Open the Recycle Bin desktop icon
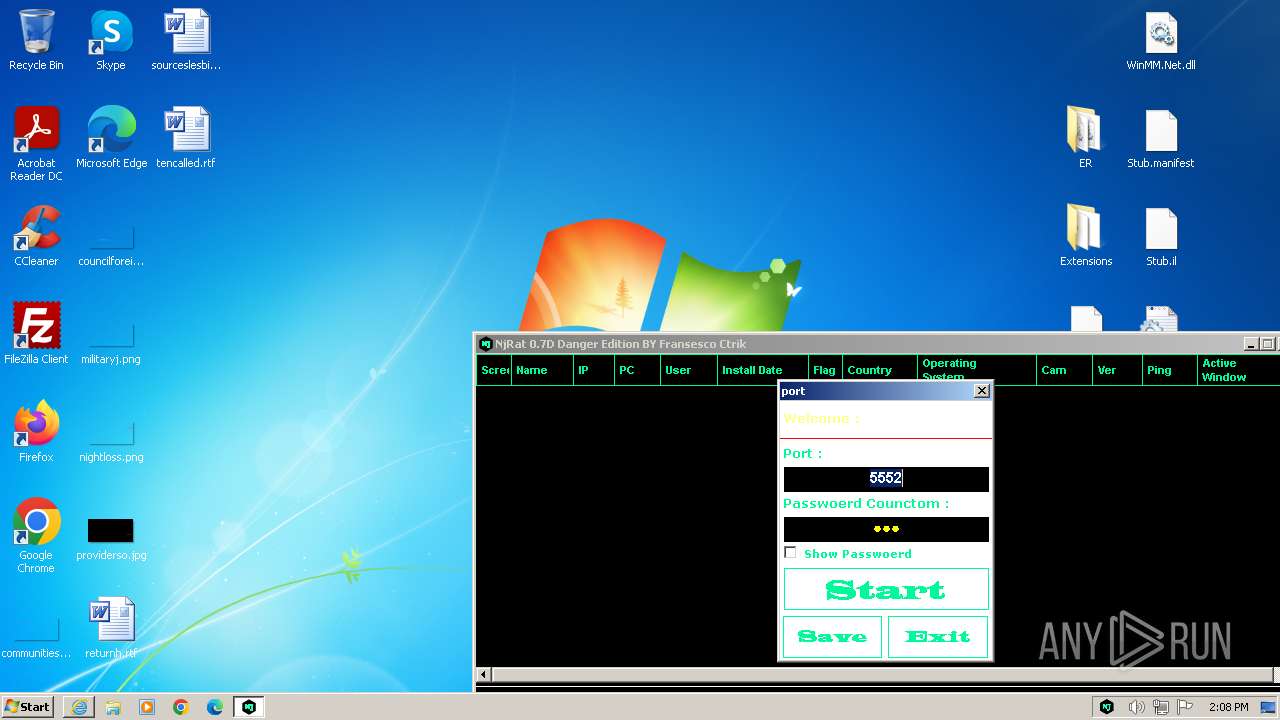This screenshot has width=1280, height=720. pos(36,40)
